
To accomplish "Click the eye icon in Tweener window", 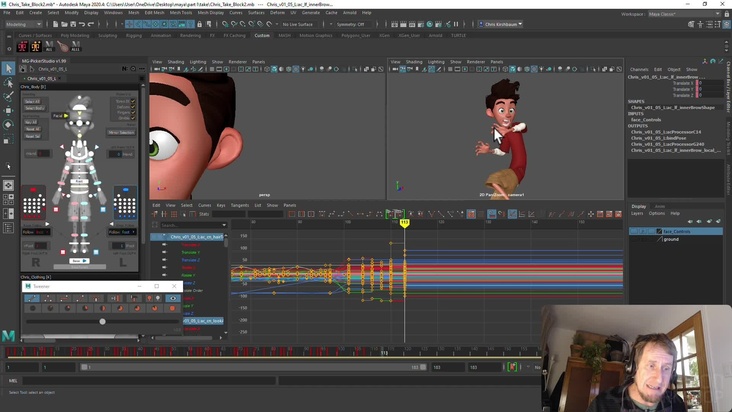I will (x=173, y=298).
